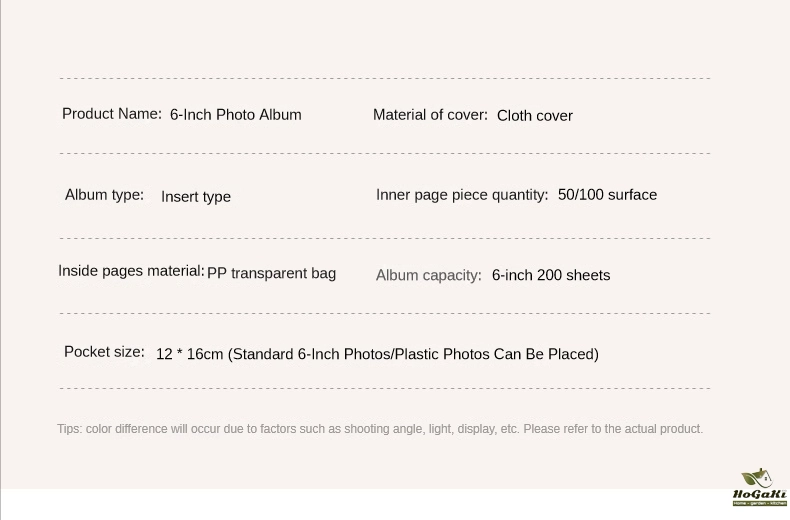Select the "Product Name:" label
The image size is (790, 520).
click(x=112, y=114)
